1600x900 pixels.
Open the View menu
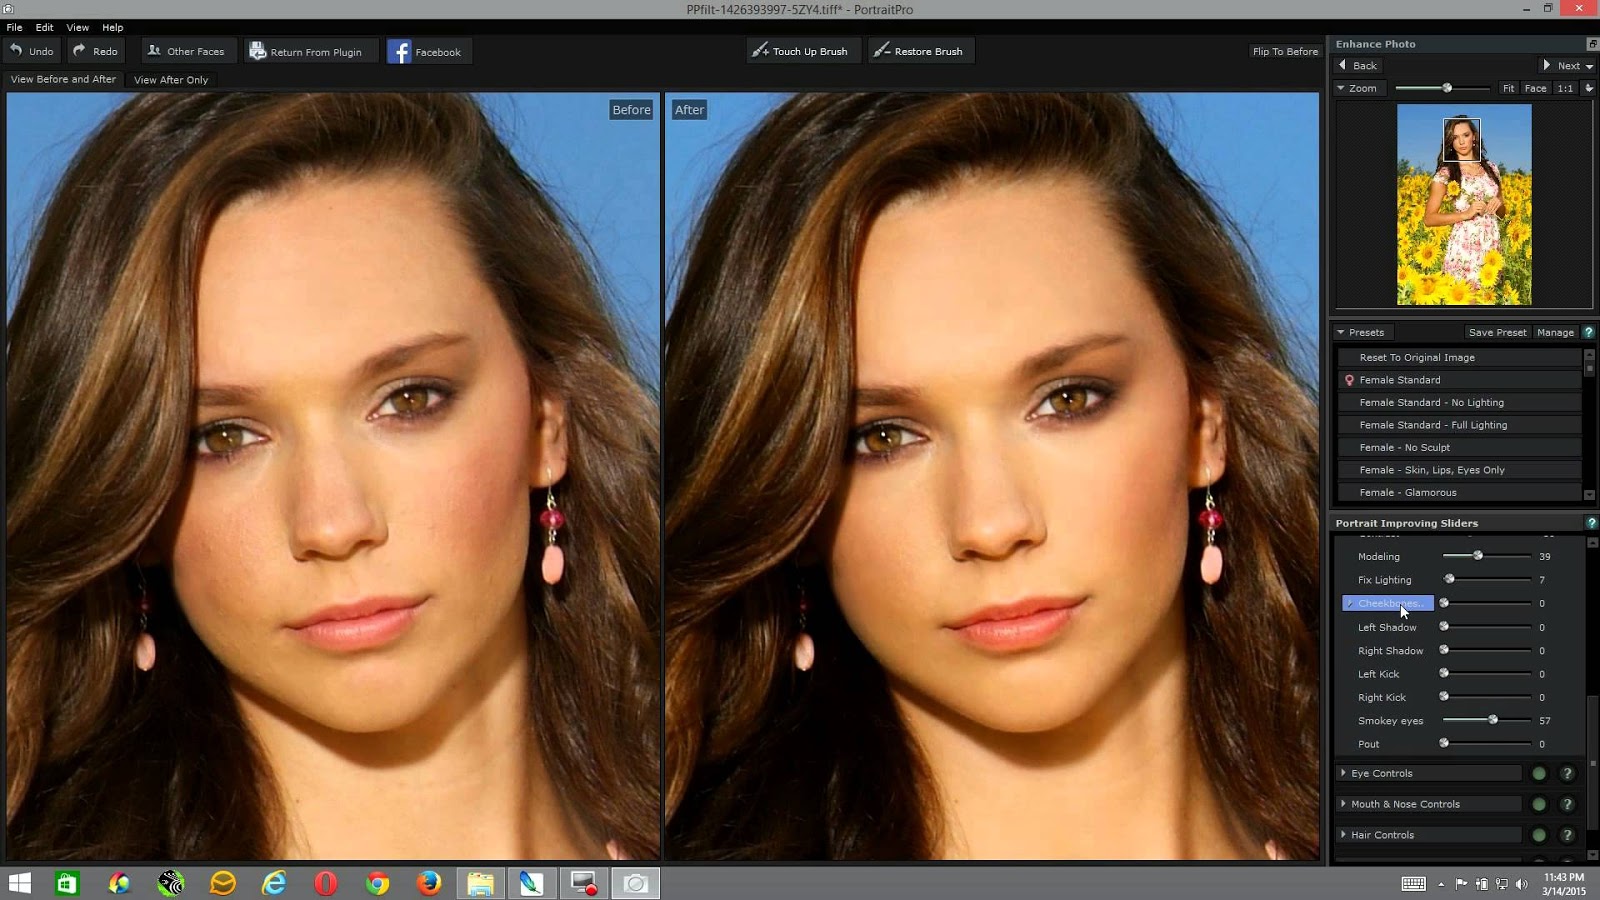[x=77, y=27]
